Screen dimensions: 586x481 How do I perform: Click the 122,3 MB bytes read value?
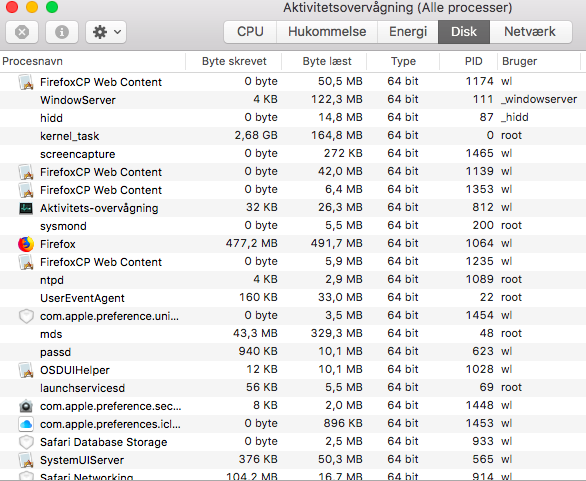tap(337, 99)
